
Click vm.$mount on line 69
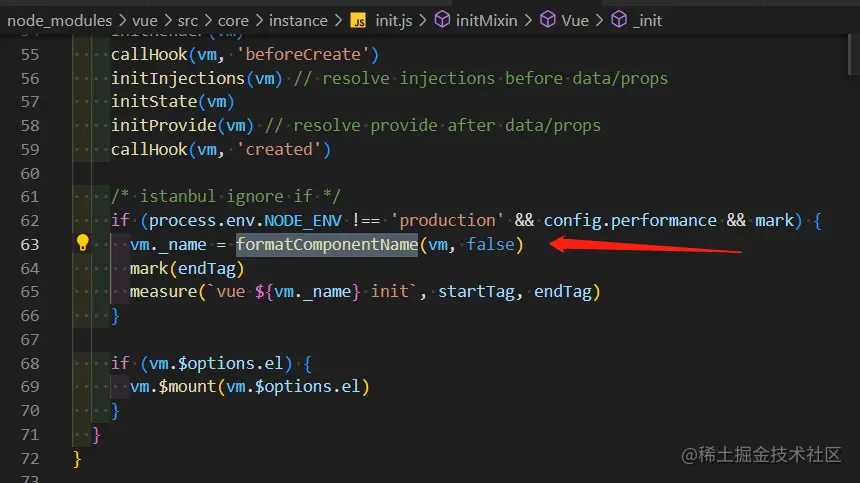(173, 387)
